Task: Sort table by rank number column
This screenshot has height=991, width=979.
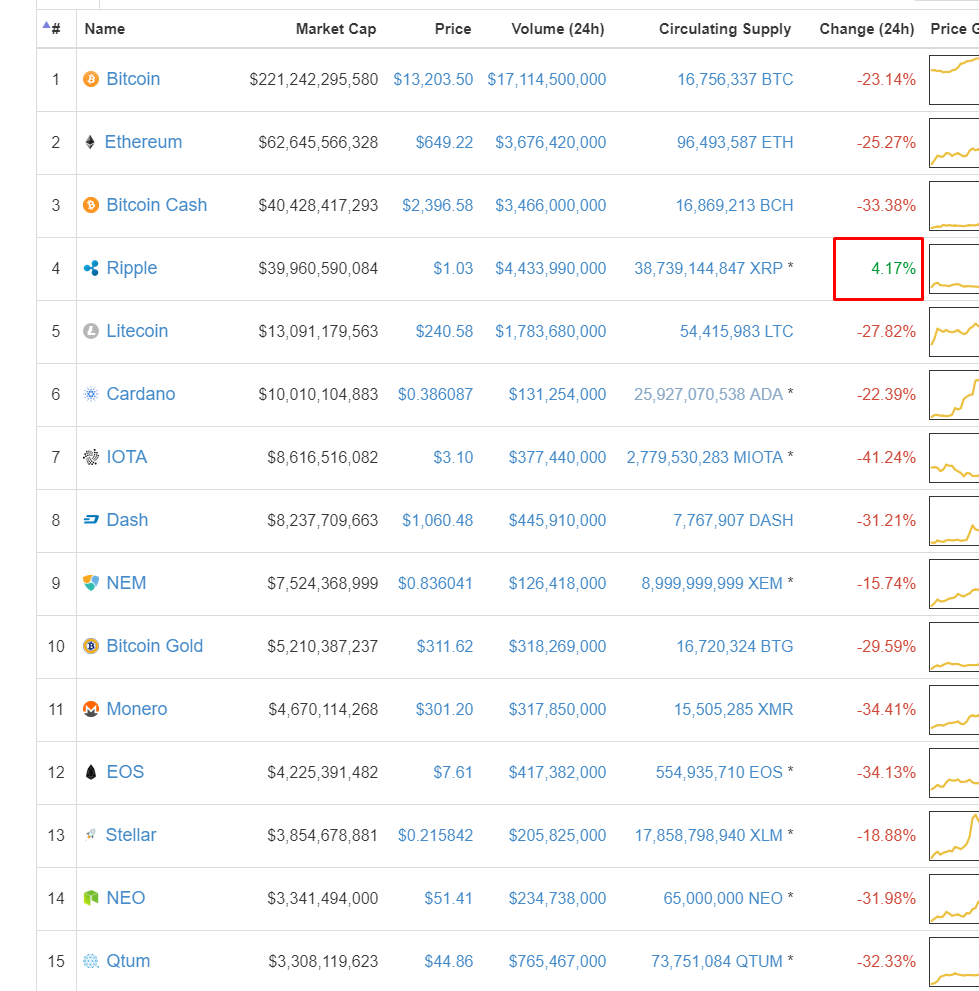Action: coord(56,28)
